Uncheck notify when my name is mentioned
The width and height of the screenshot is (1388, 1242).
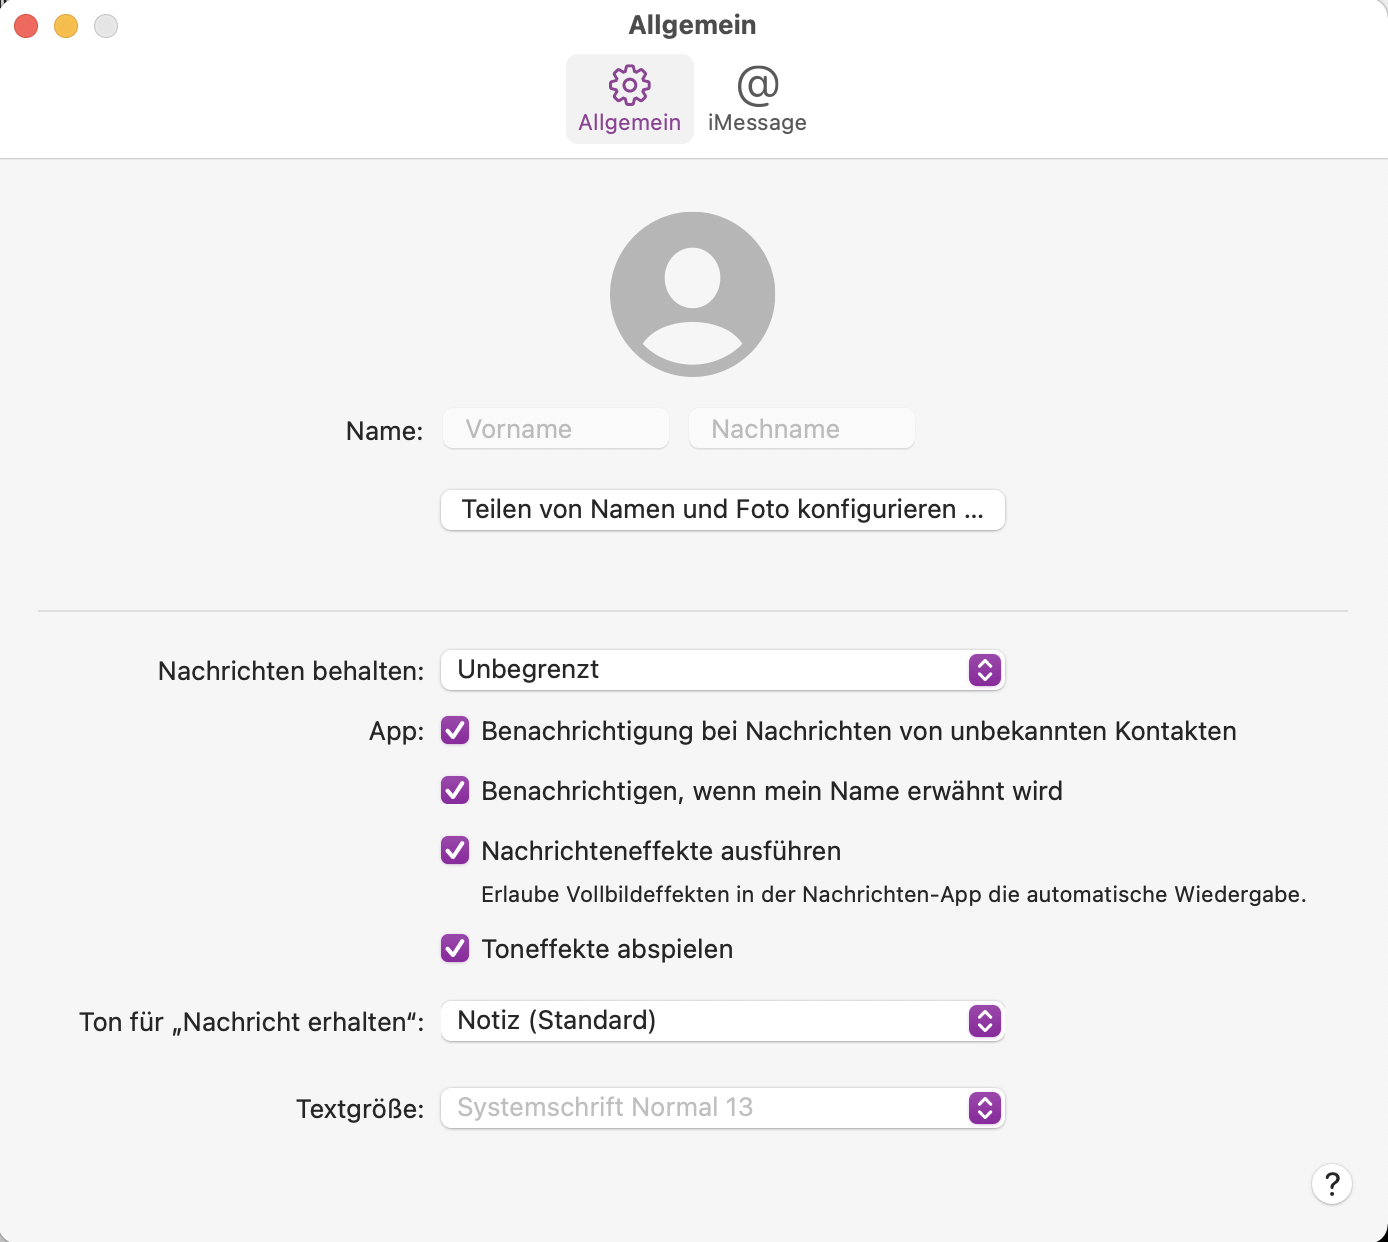coord(455,791)
